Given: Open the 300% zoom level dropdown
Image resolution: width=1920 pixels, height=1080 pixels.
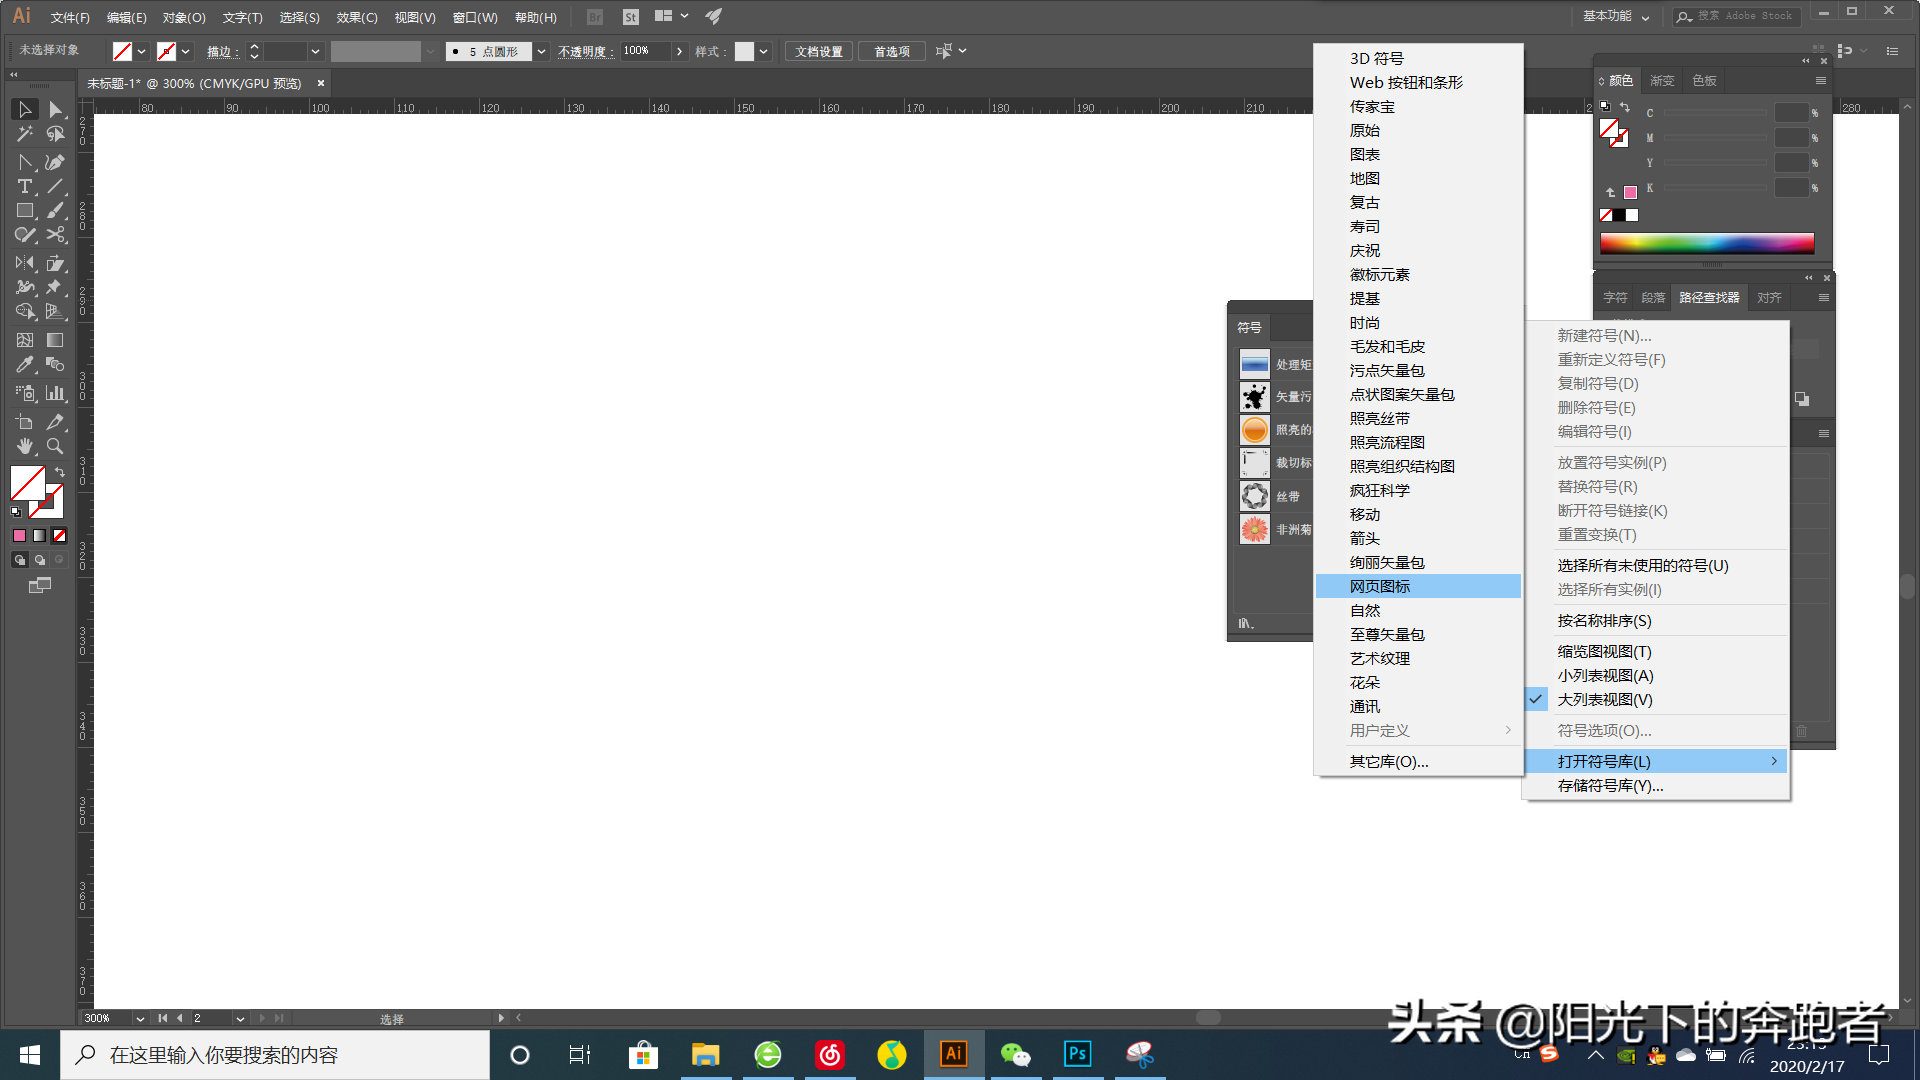Looking at the screenshot, I should point(138,1017).
